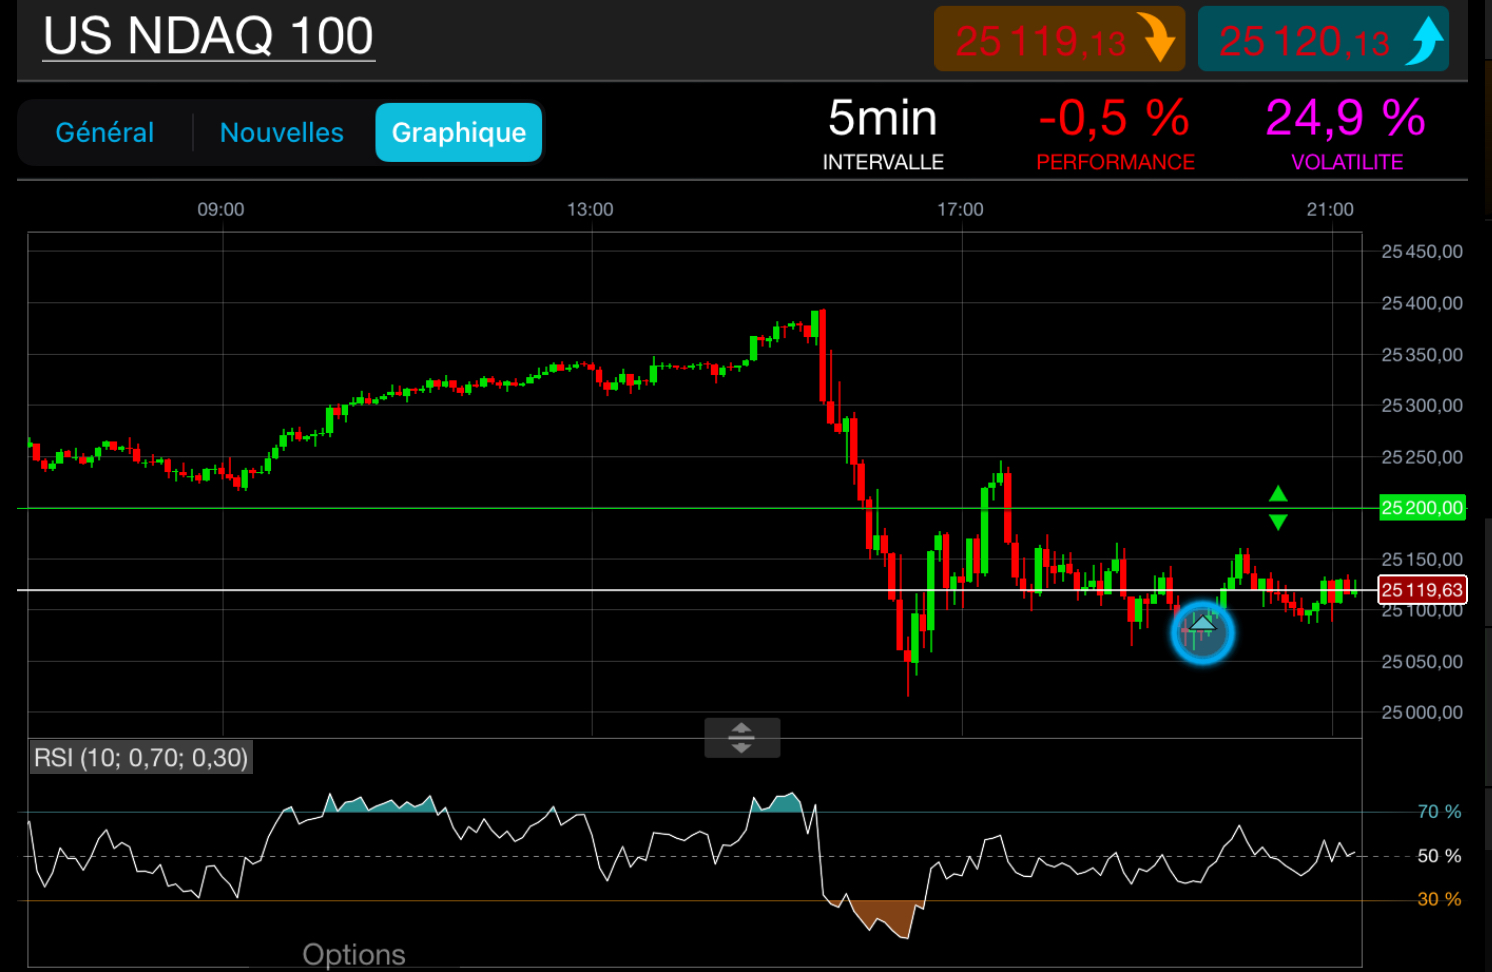Image resolution: width=1492 pixels, height=972 pixels.
Task: Select the Graphique tab
Action: pyautogui.click(x=459, y=132)
